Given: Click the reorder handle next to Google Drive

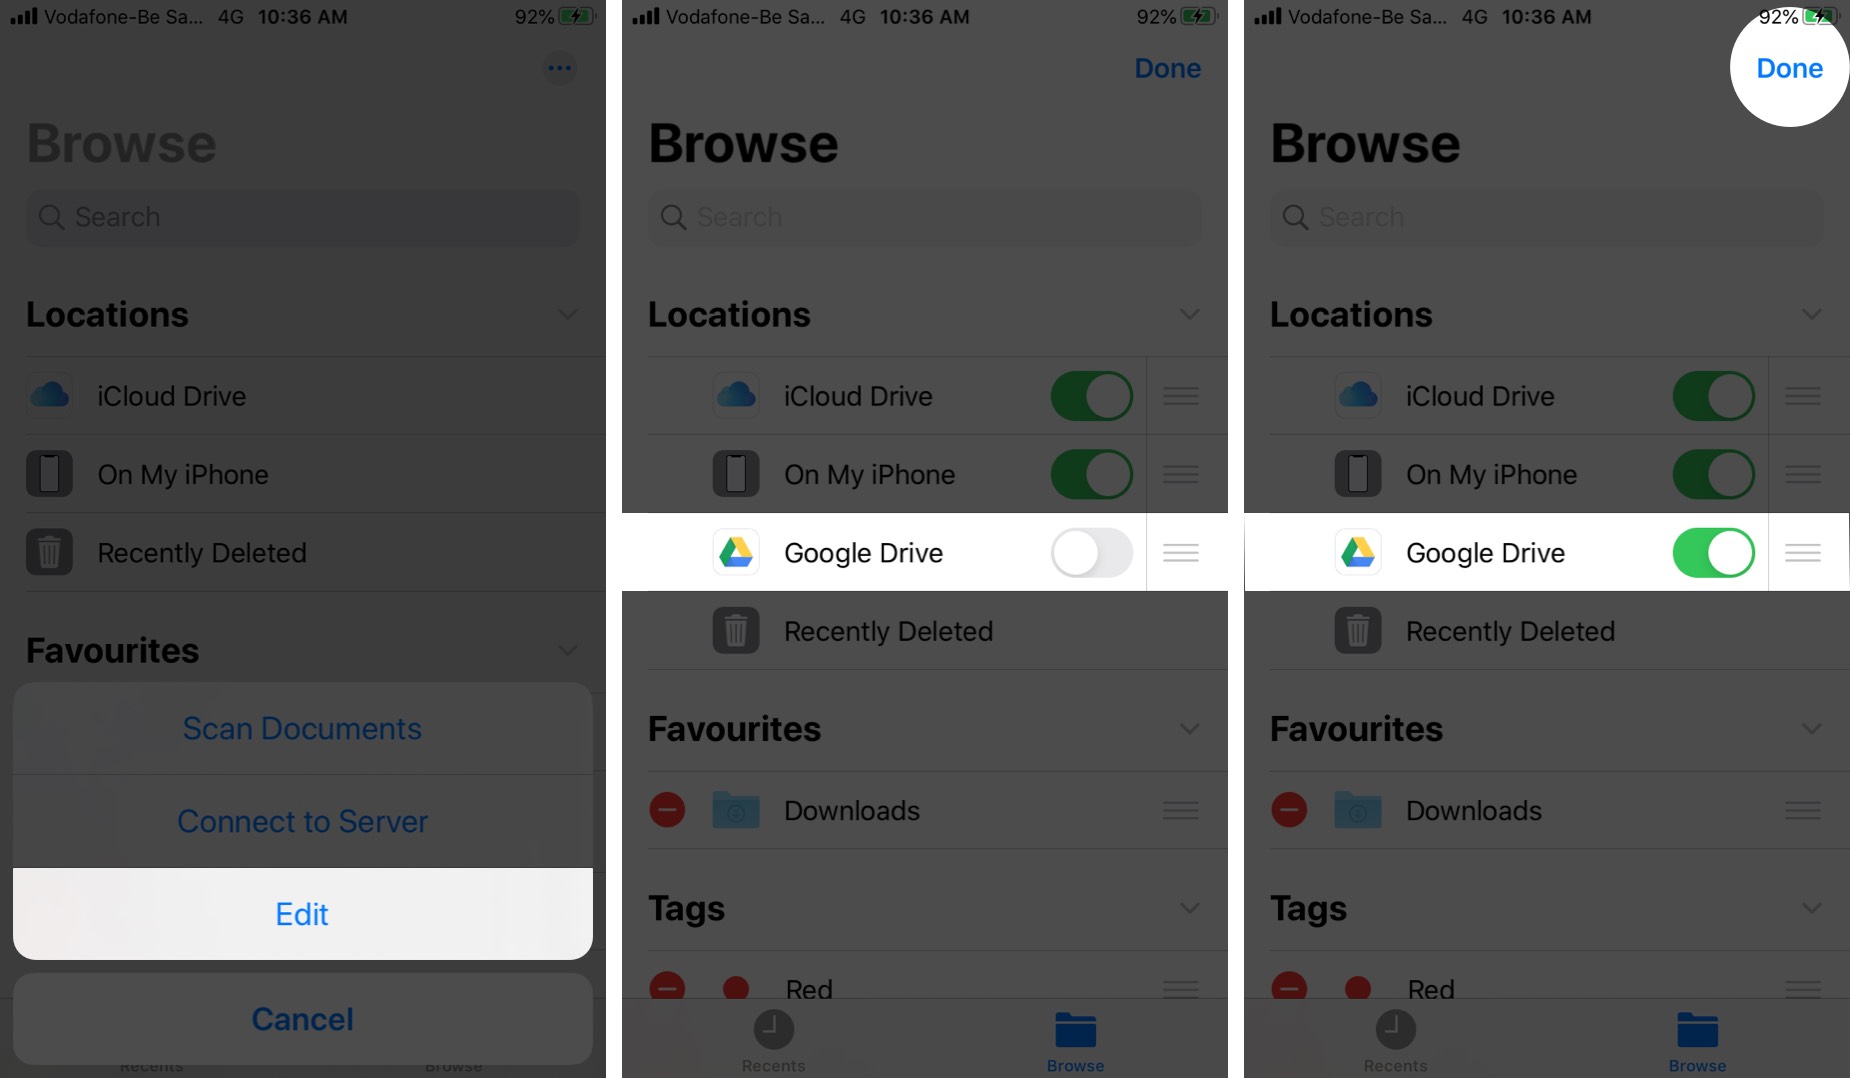Looking at the screenshot, I should 1181,552.
